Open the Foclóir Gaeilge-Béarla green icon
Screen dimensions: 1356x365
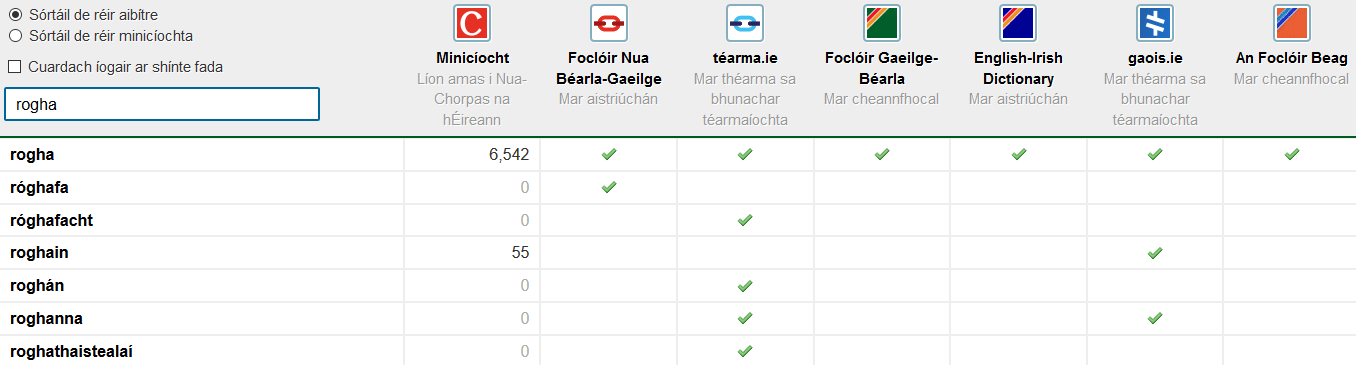coord(882,23)
